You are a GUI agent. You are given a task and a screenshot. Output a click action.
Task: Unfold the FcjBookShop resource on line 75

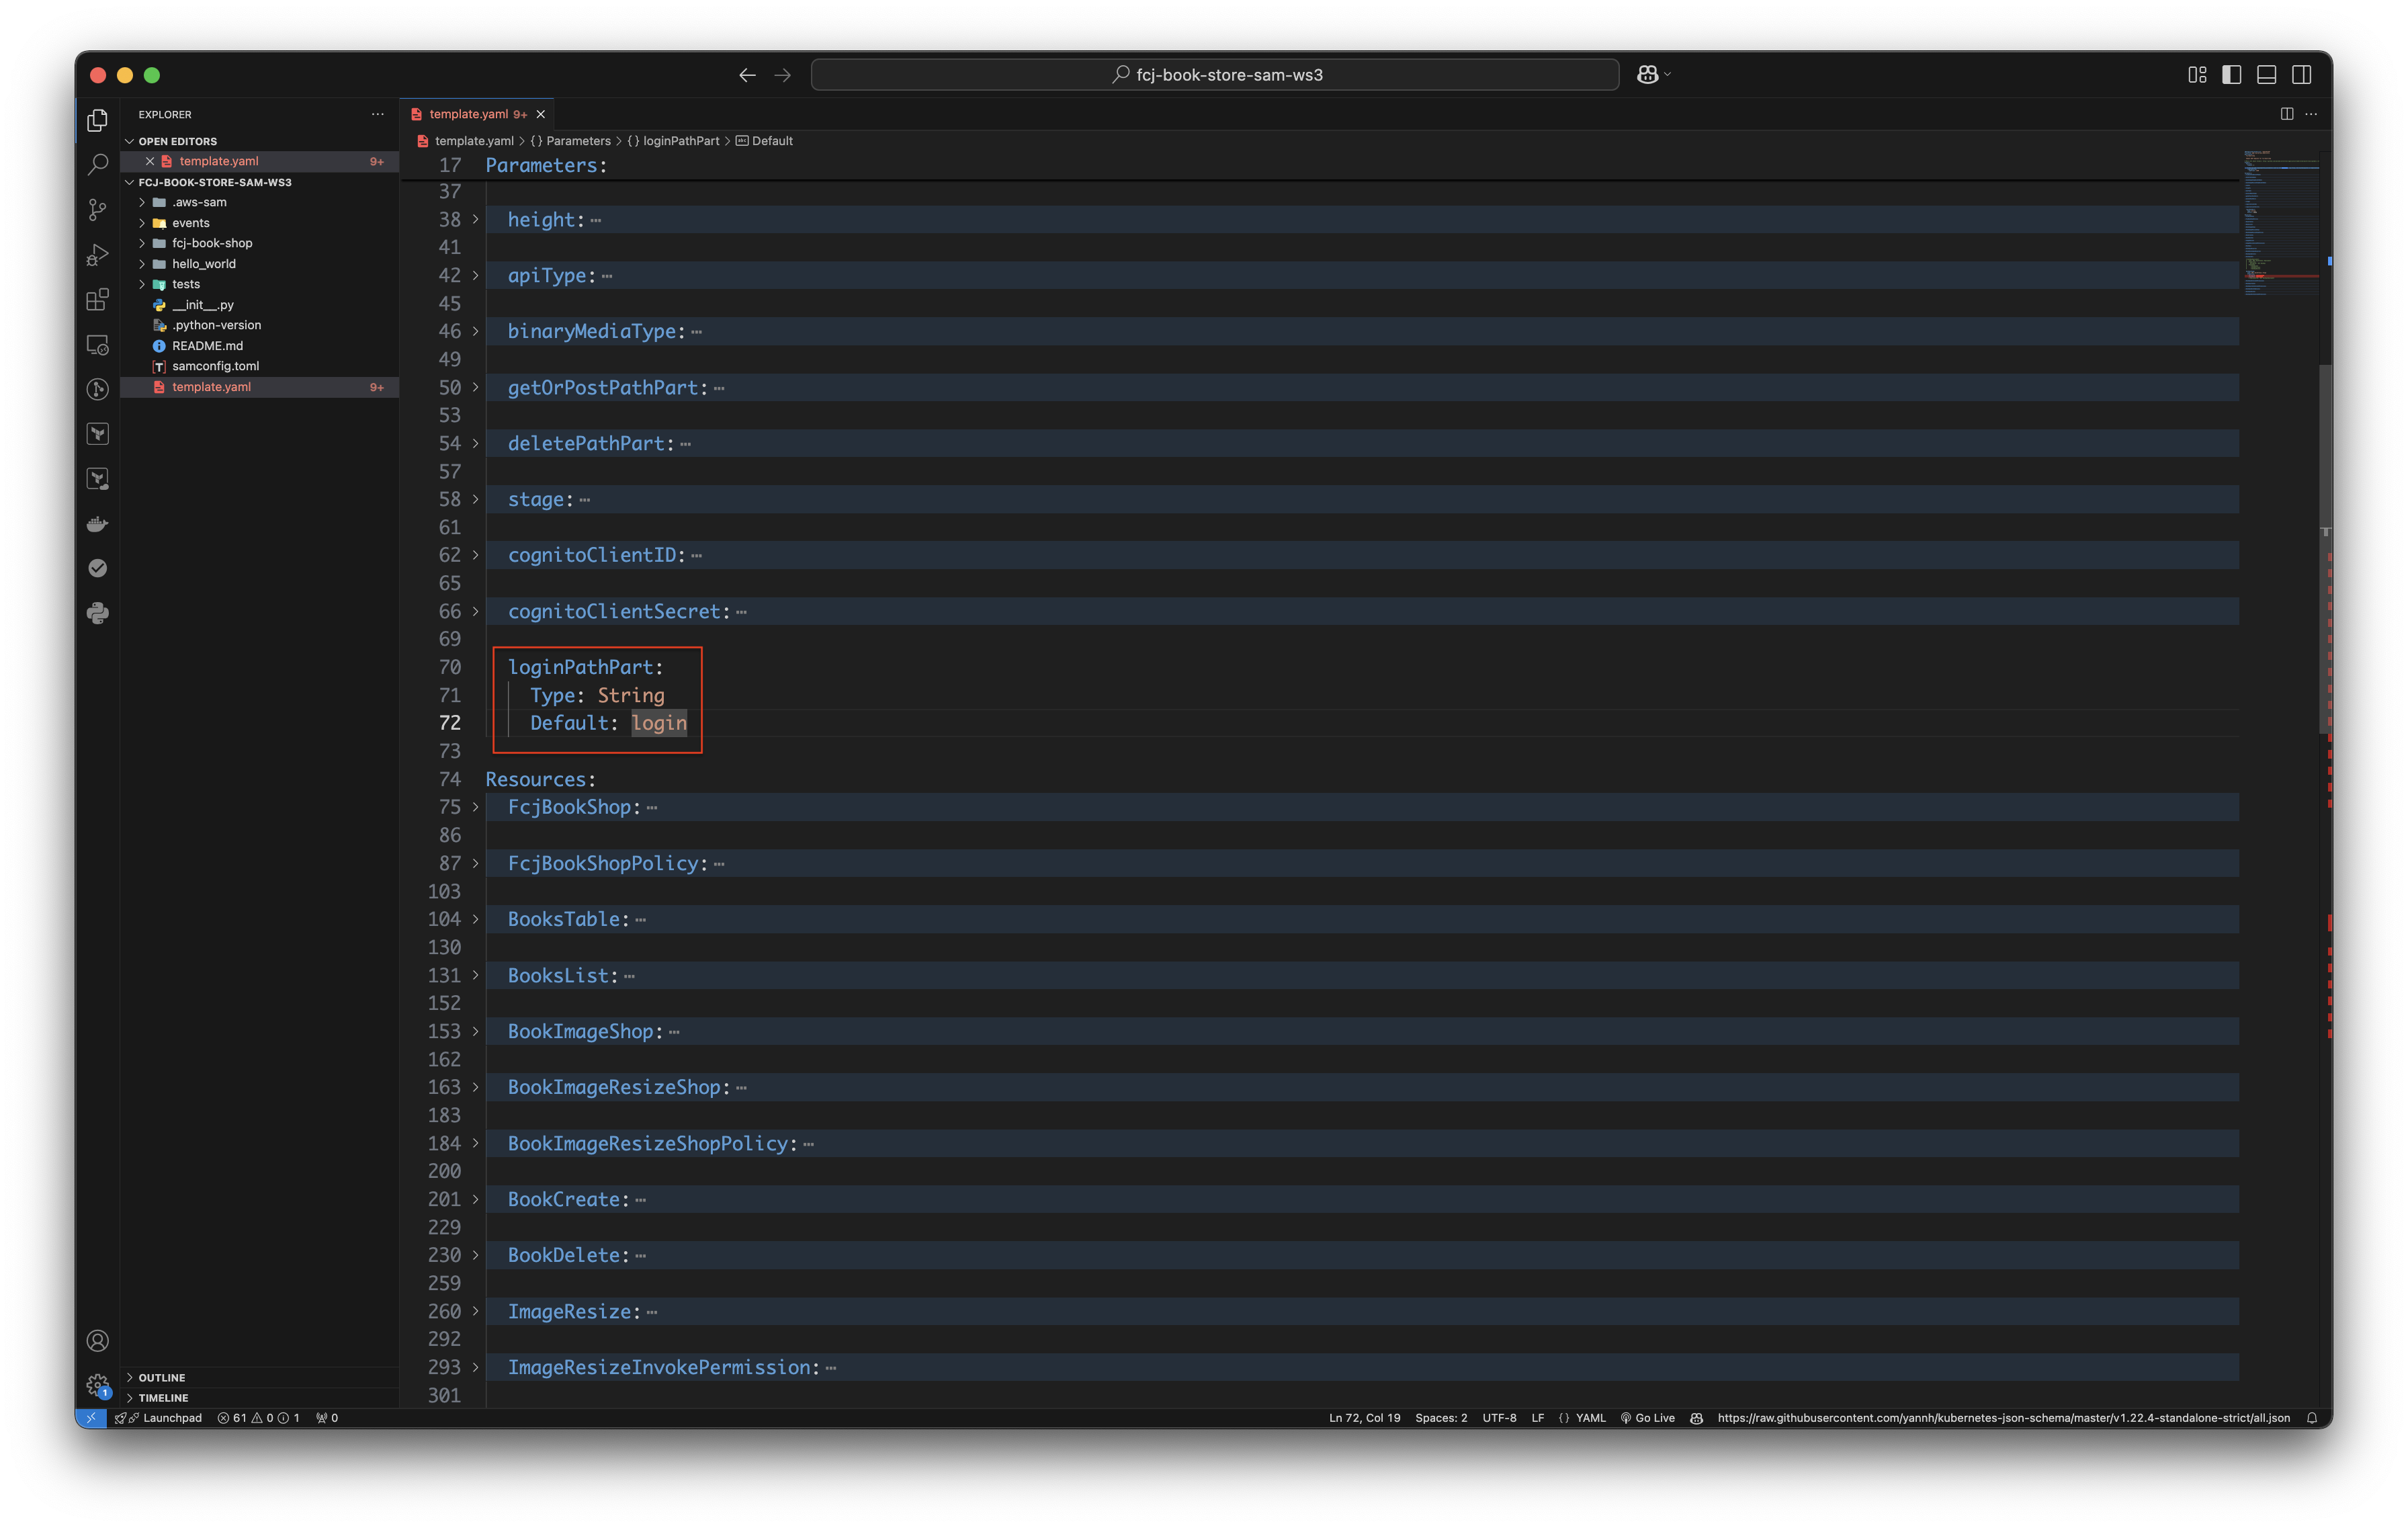coord(475,807)
